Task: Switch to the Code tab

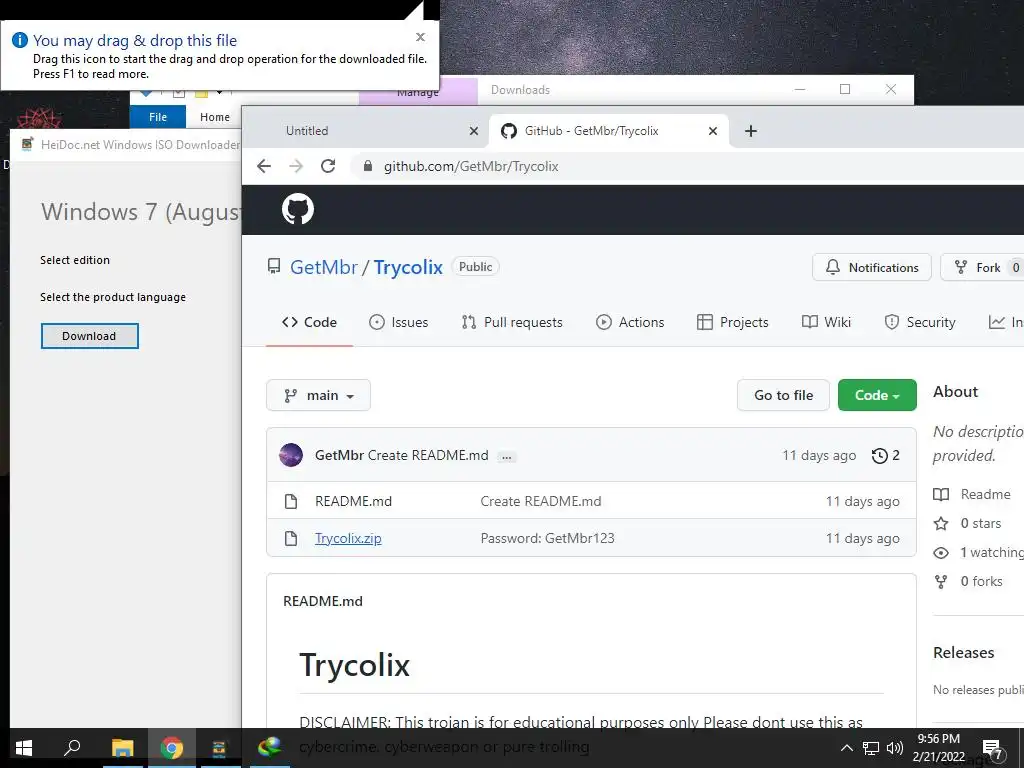Action: 310,322
